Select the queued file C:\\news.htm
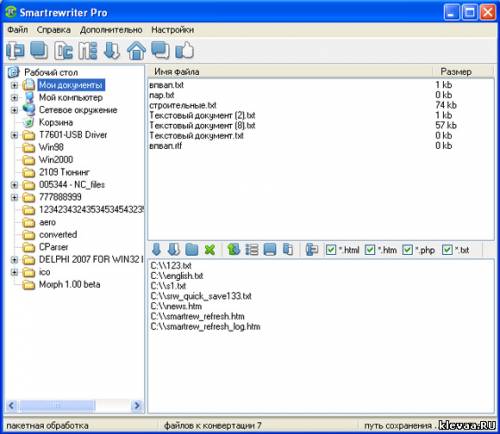Screen dimensions: 500x434 pos(176,306)
